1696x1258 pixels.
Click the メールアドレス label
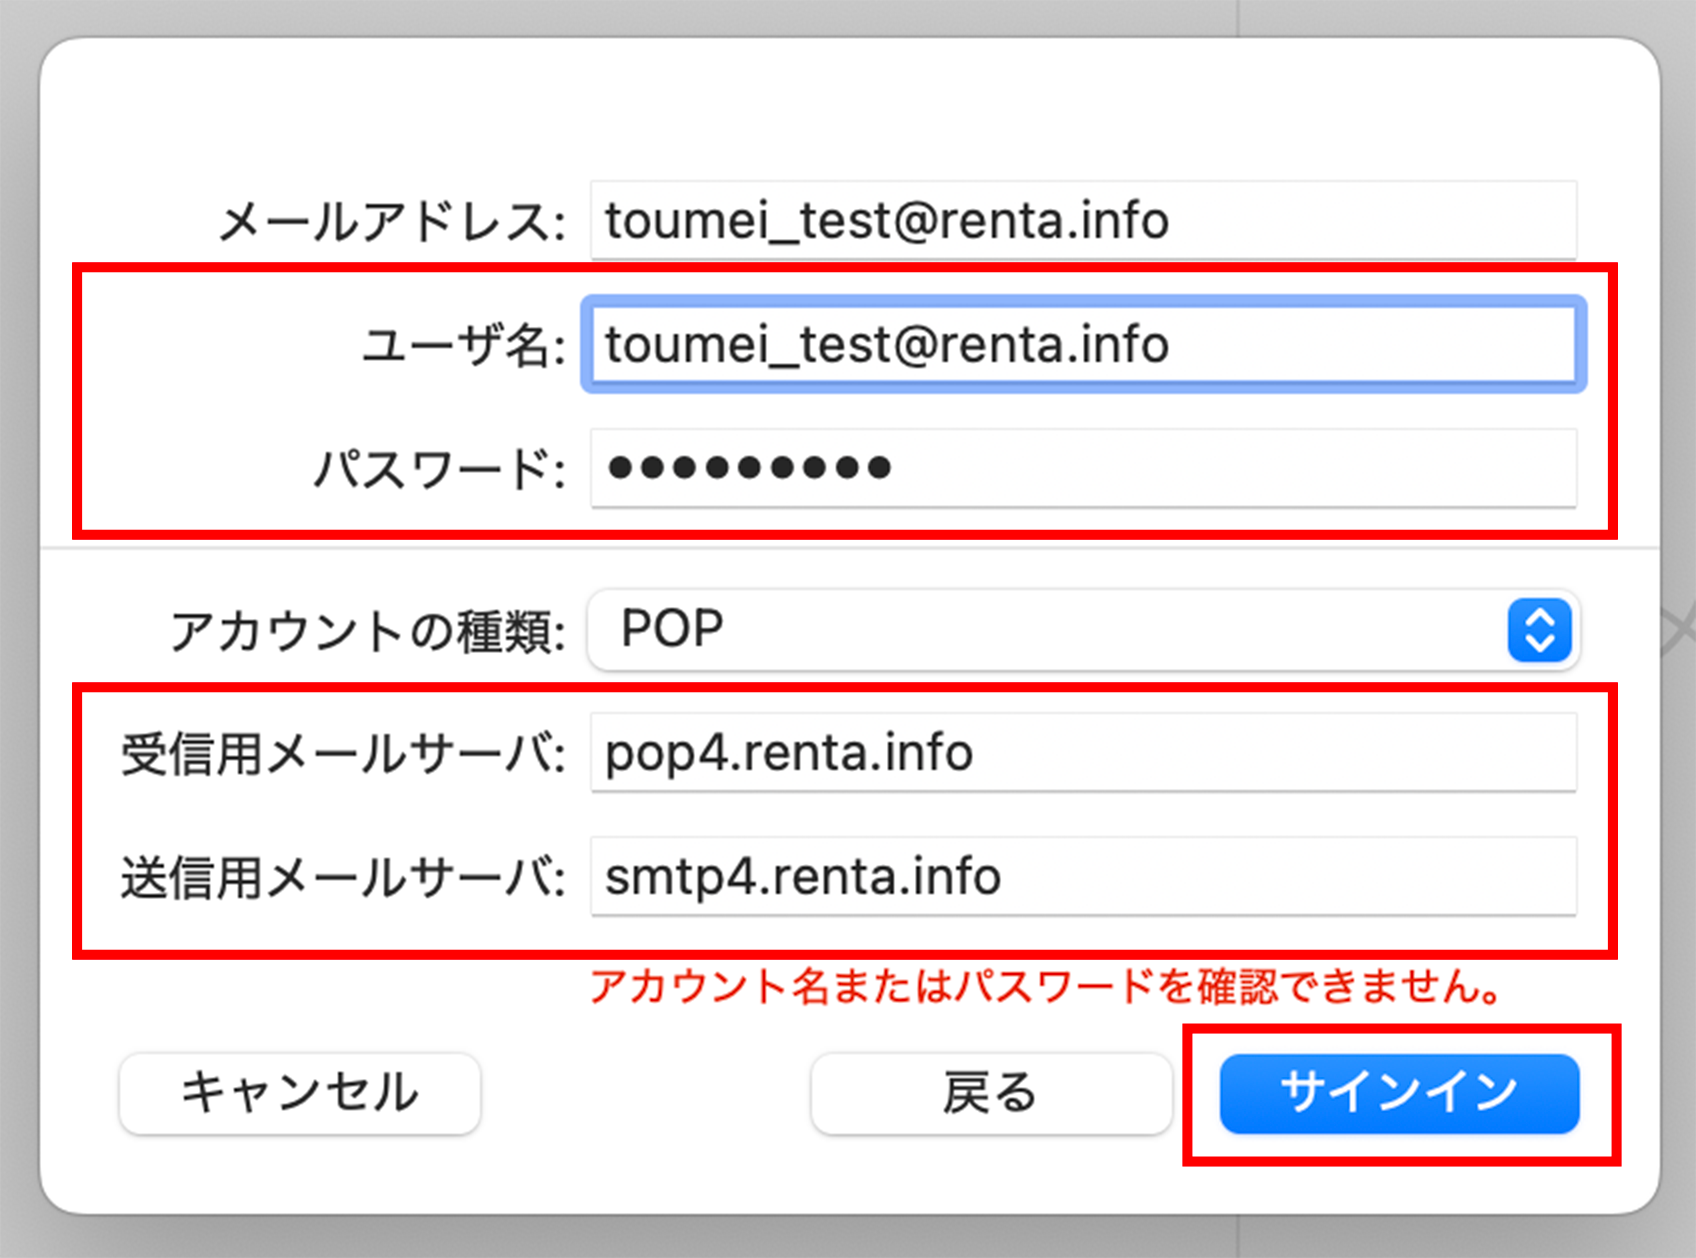(x=392, y=222)
